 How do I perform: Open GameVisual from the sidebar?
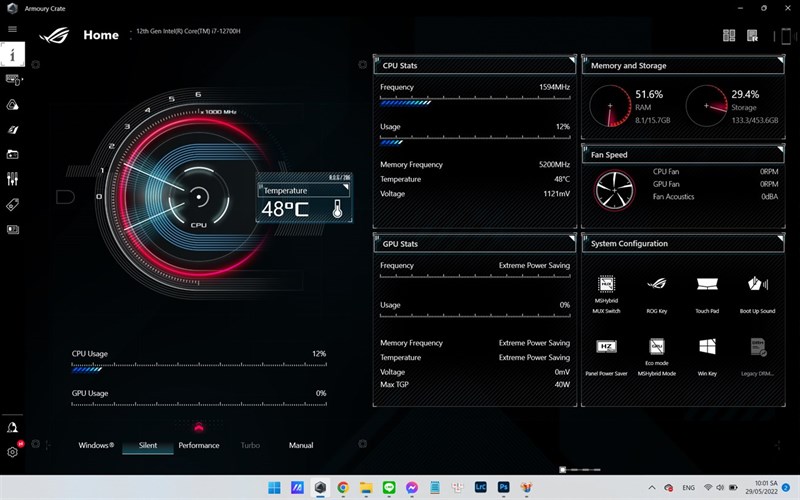pos(13,130)
